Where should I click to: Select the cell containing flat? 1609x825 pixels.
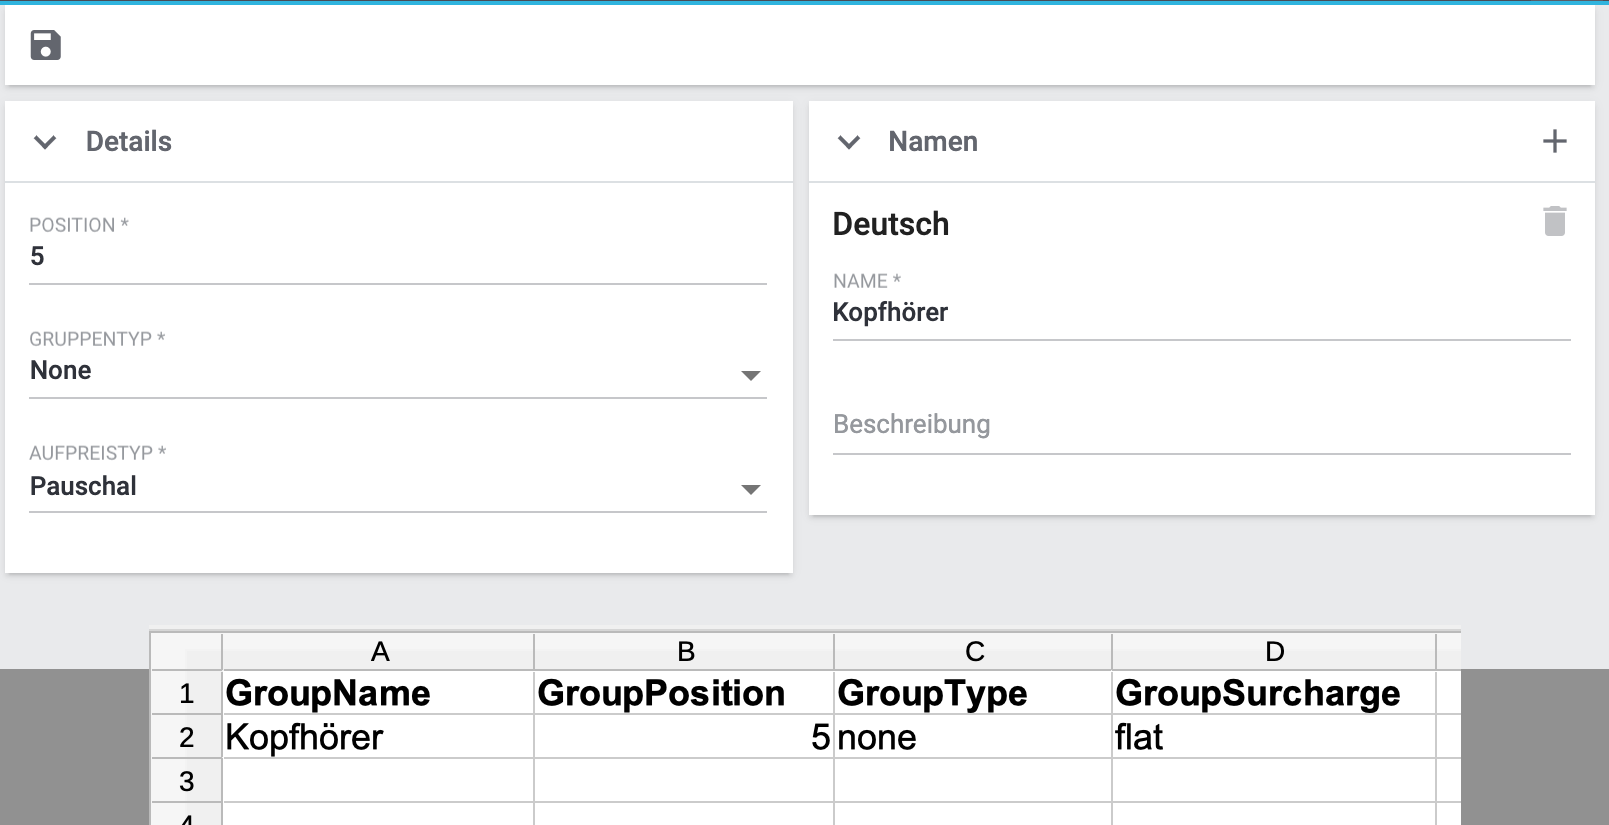click(1273, 737)
